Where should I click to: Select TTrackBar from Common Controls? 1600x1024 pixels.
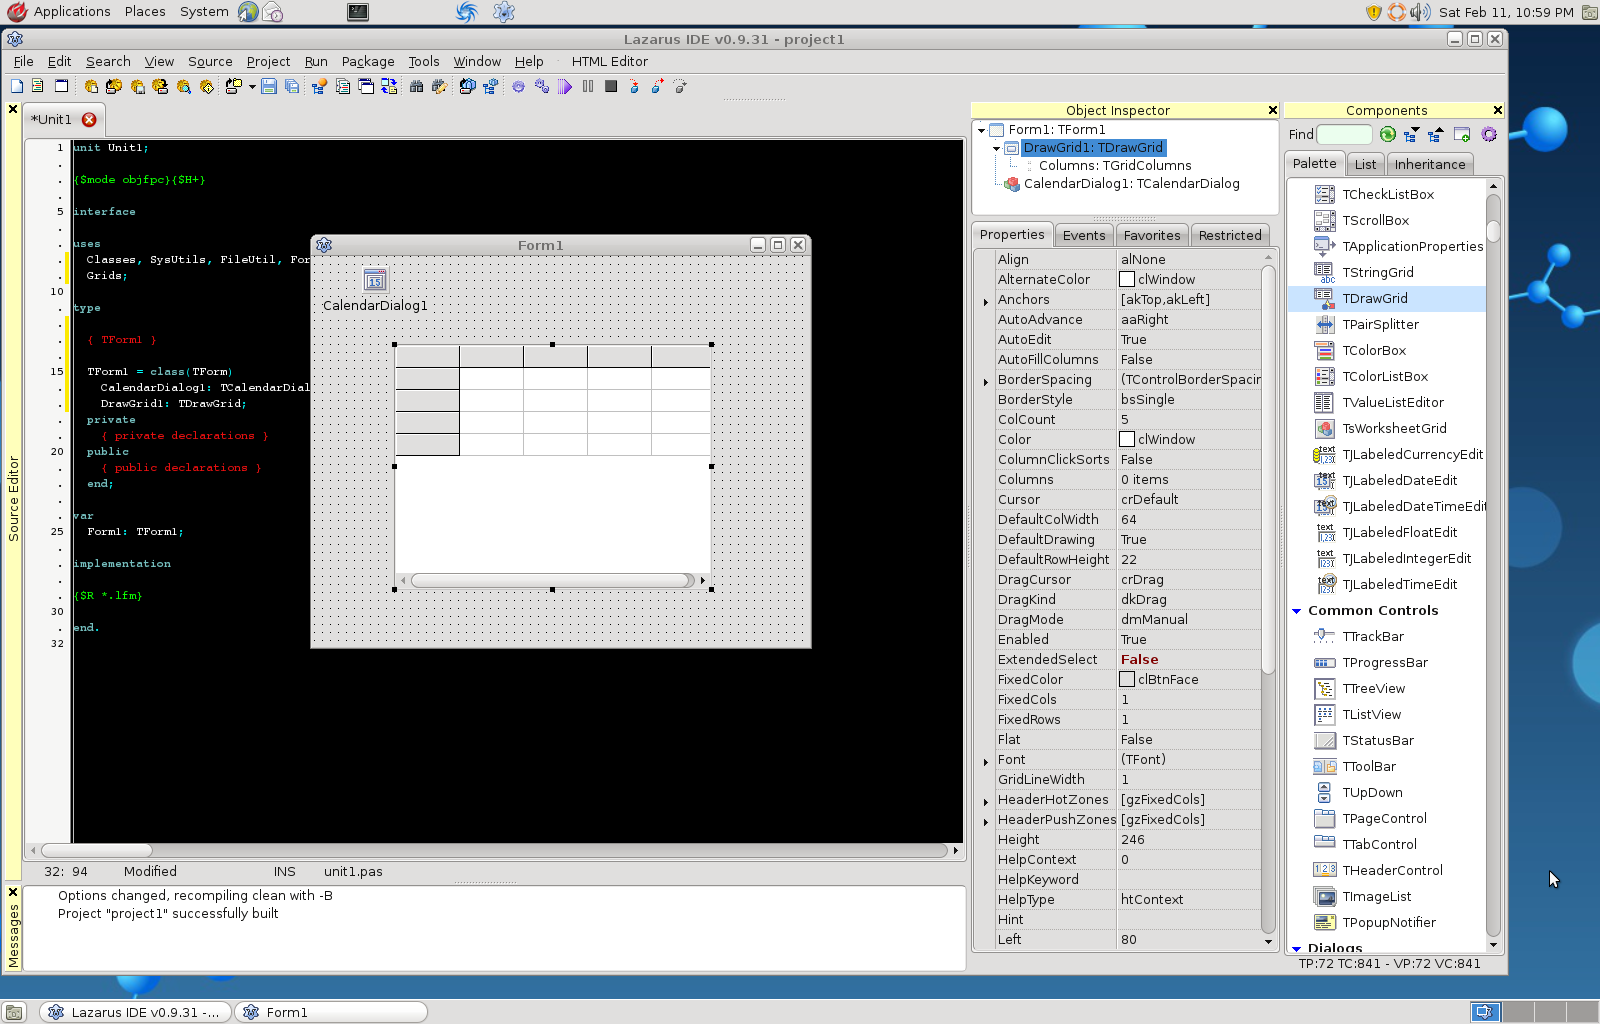point(1373,636)
